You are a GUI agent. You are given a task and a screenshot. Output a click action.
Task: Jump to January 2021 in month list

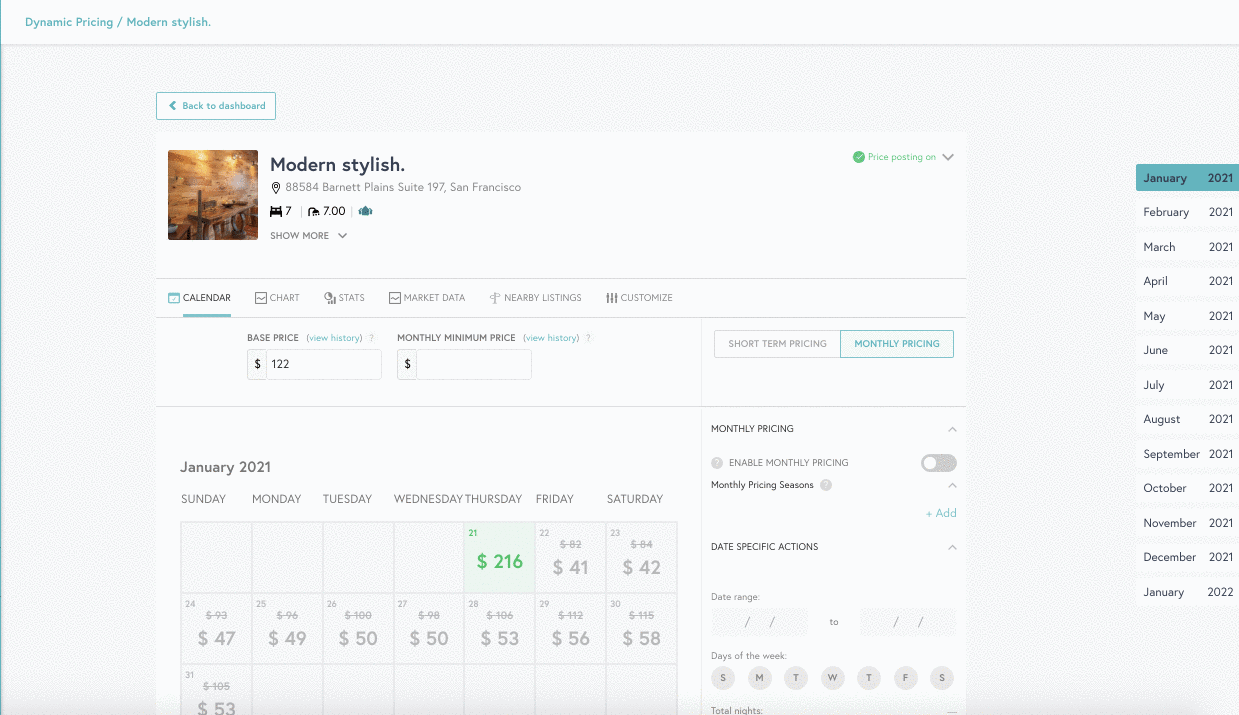click(1187, 178)
